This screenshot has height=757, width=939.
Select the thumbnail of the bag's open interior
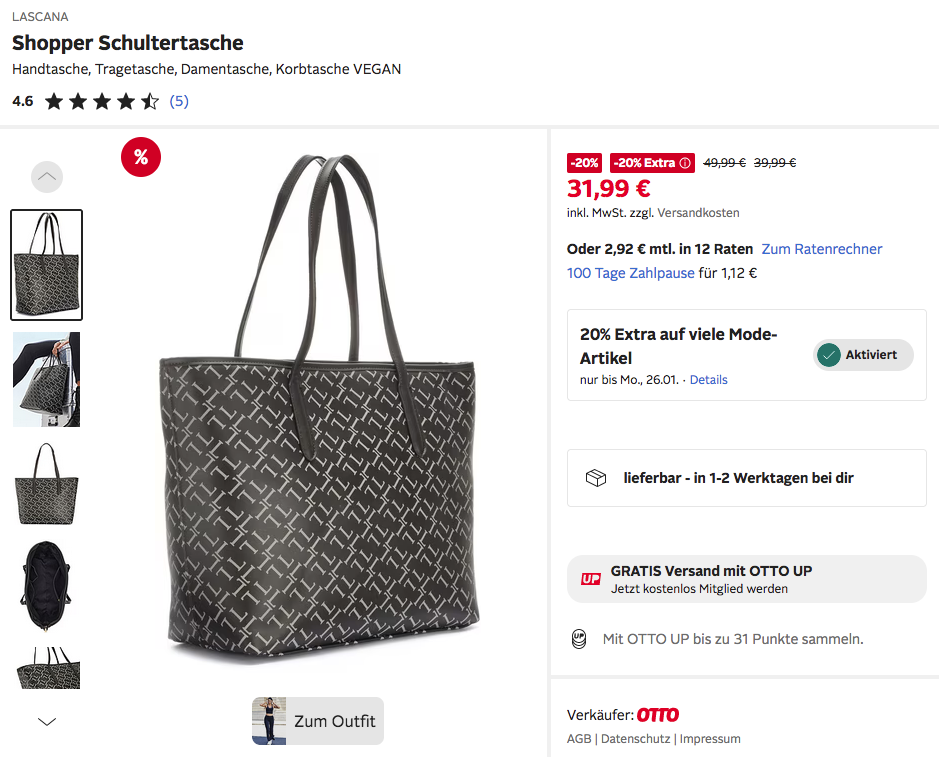click(46, 584)
